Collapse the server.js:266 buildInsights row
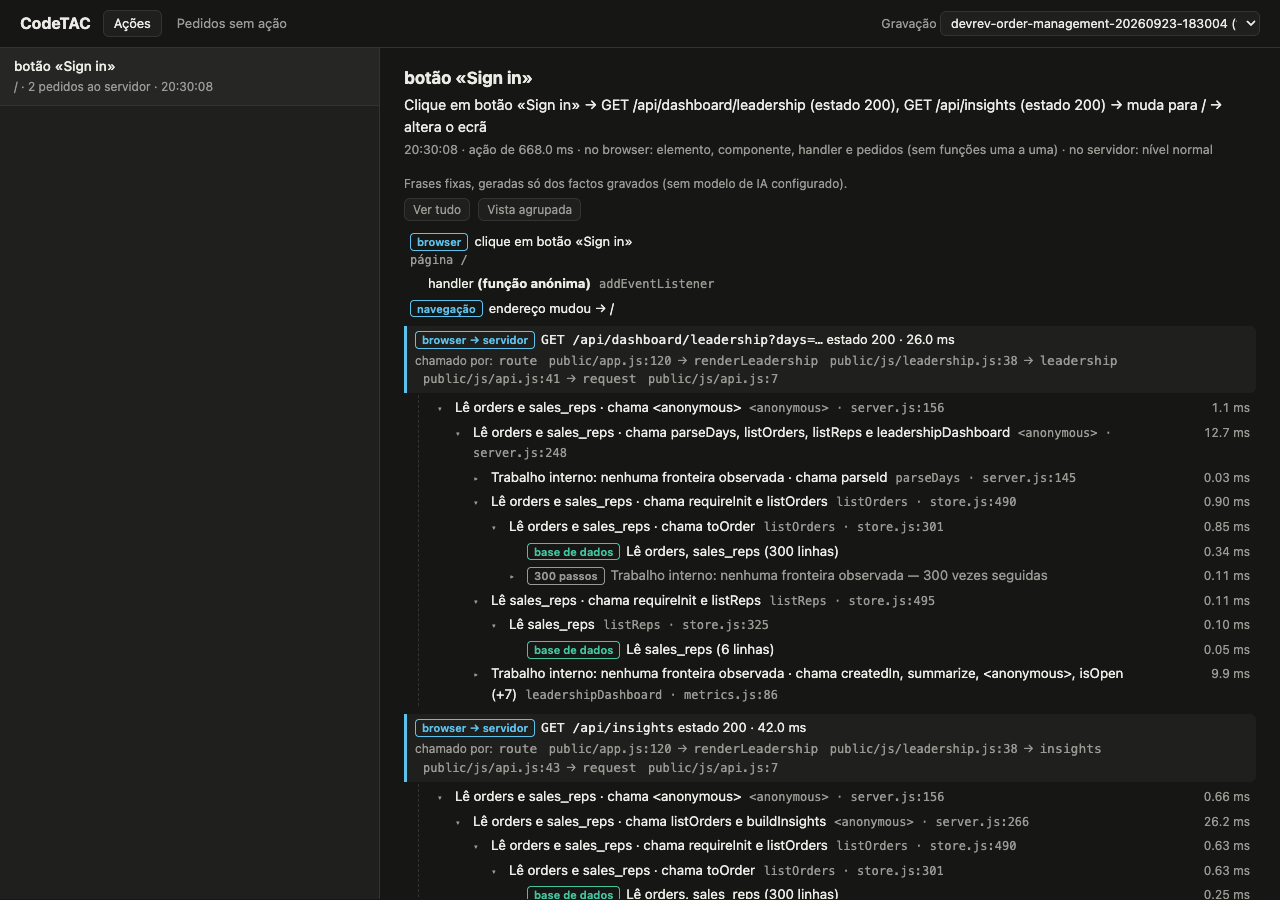This screenshot has width=1280, height=900. pyautogui.click(x=458, y=822)
